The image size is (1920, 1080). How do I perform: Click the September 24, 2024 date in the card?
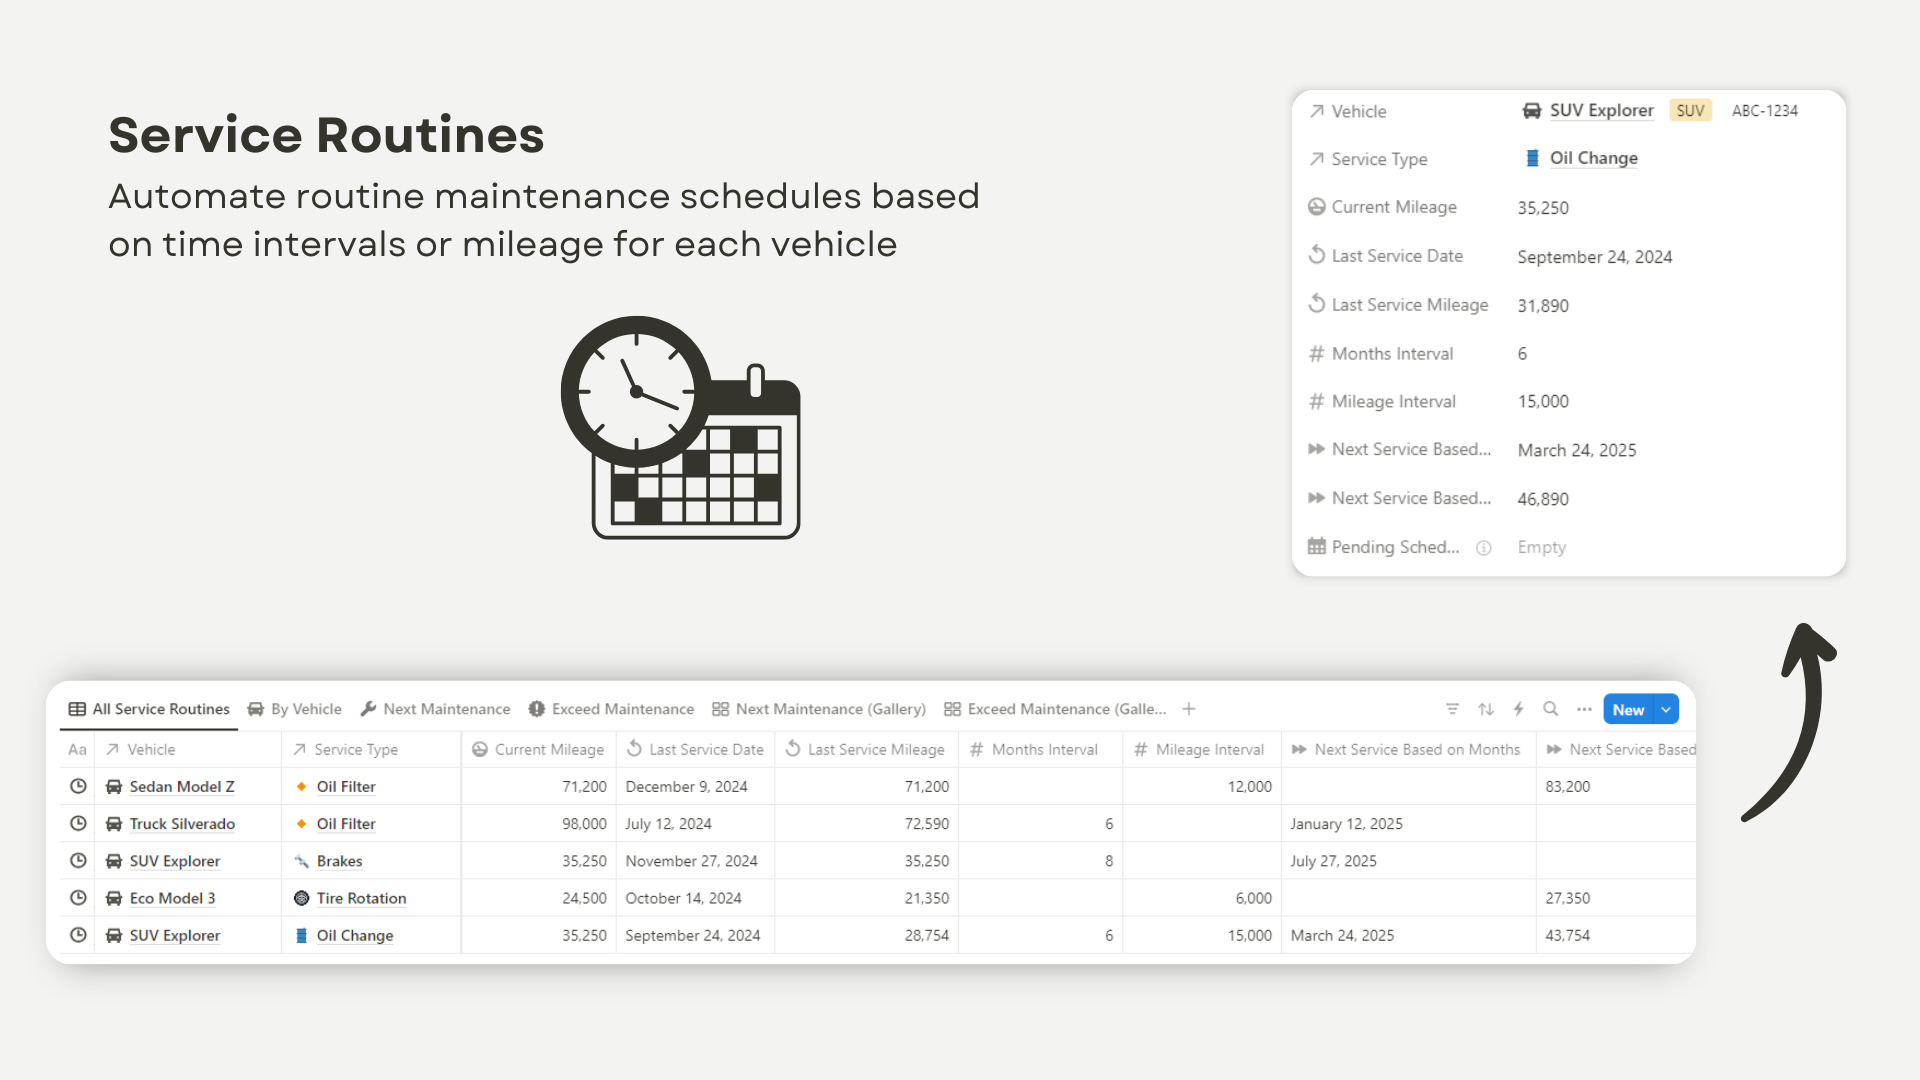pos(1594,257)
